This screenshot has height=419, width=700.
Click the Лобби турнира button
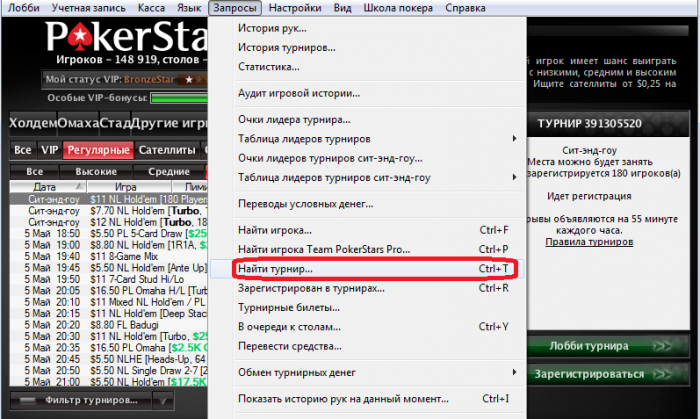click(x=608, y=346)
